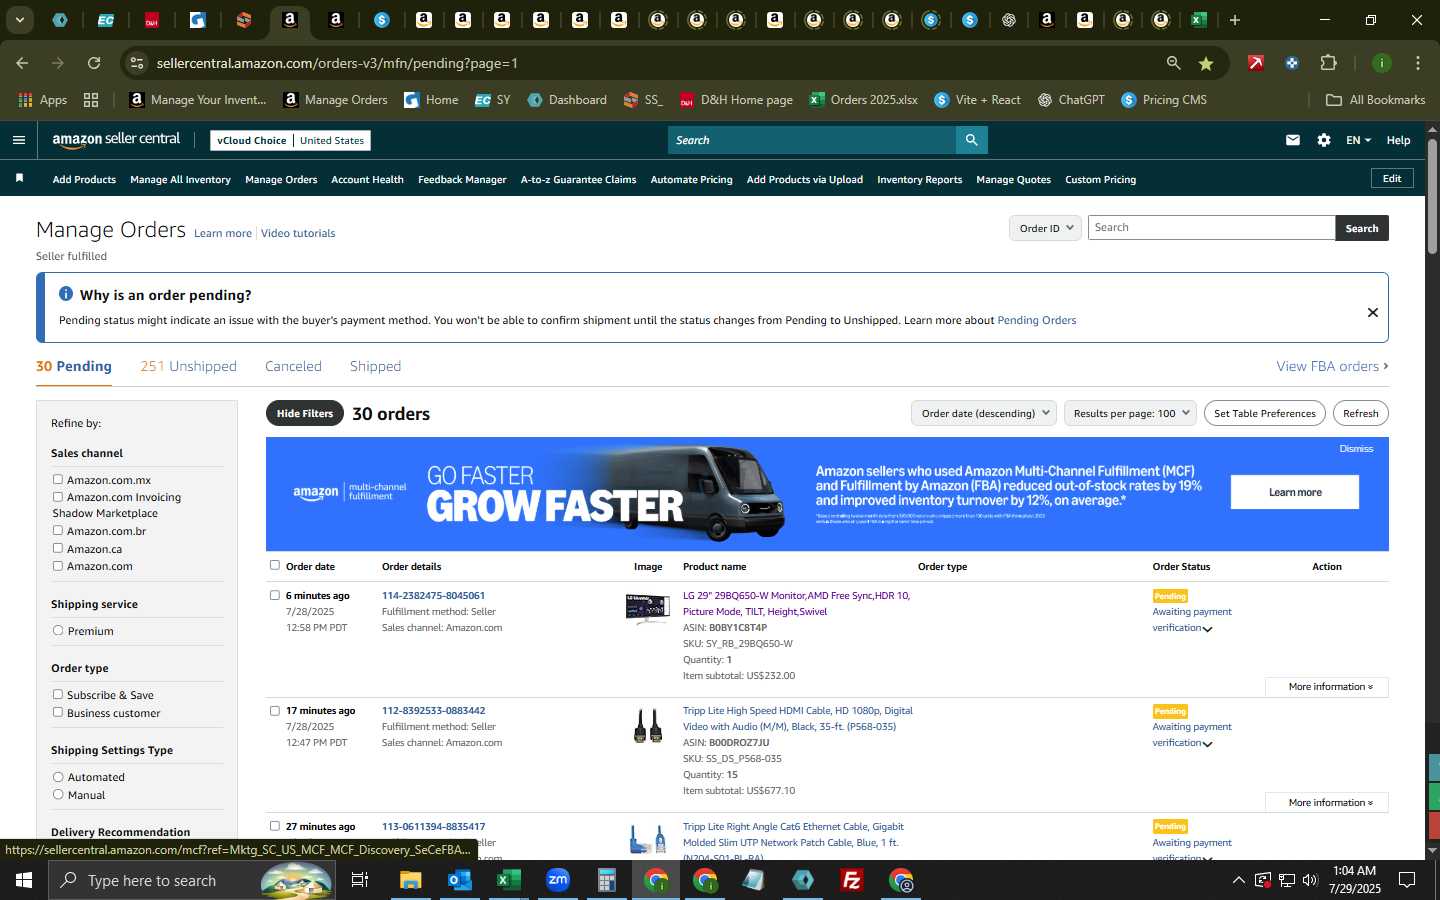Click the HDMI cable product thumbnail
This screenshot has width=1440, height=900.
647,725
